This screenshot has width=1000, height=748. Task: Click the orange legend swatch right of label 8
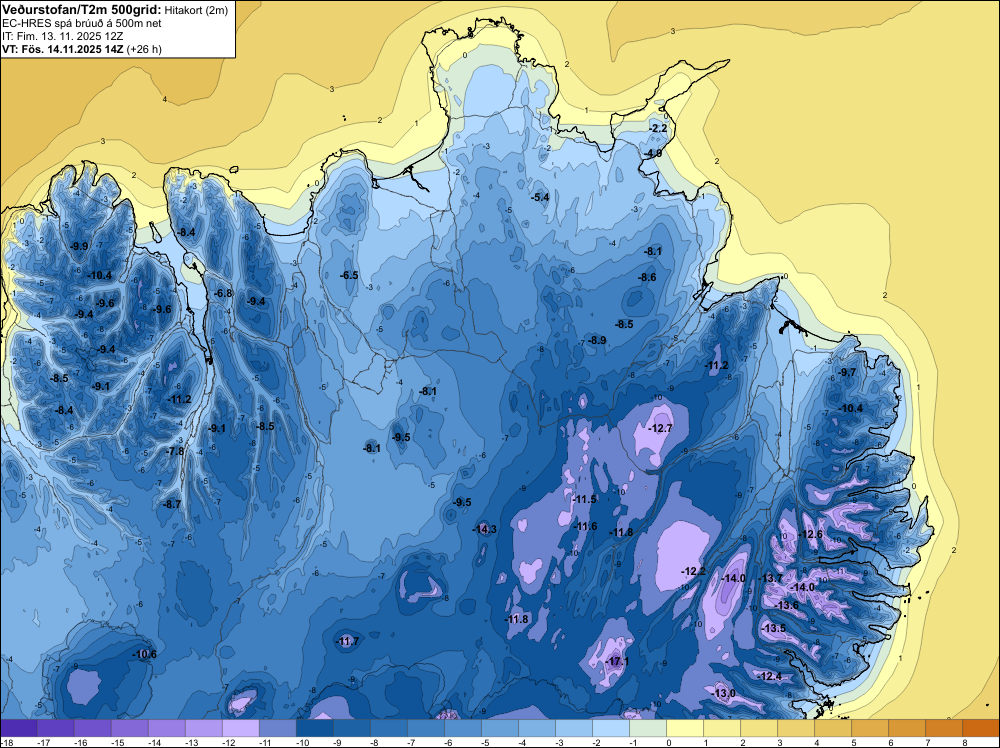pos(981,728)
